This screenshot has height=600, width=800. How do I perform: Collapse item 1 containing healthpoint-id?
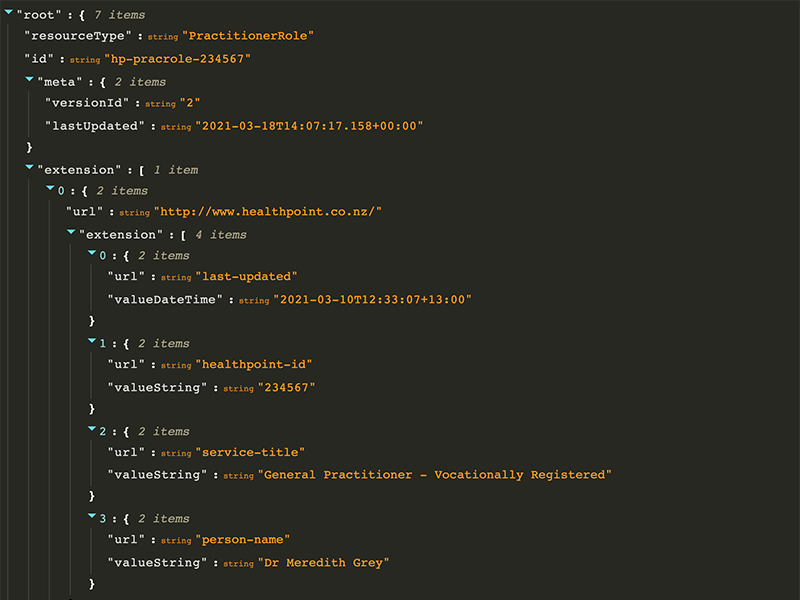click(92, 340)
